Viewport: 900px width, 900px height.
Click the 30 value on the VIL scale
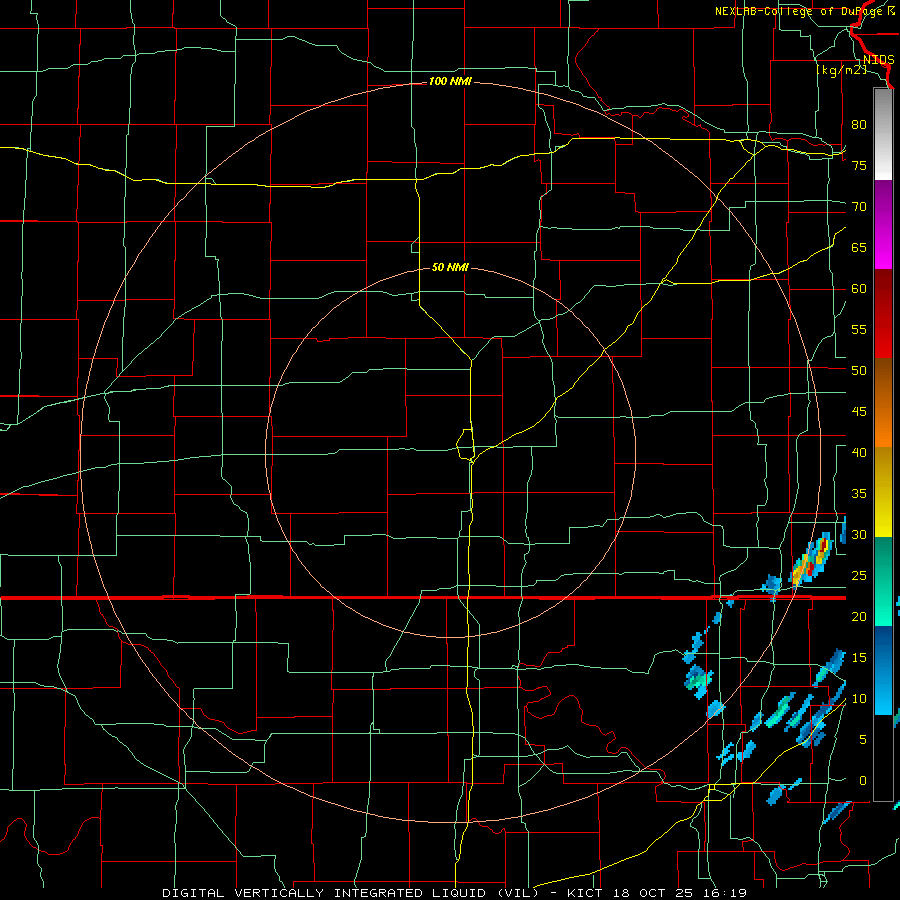coord(859,534)
